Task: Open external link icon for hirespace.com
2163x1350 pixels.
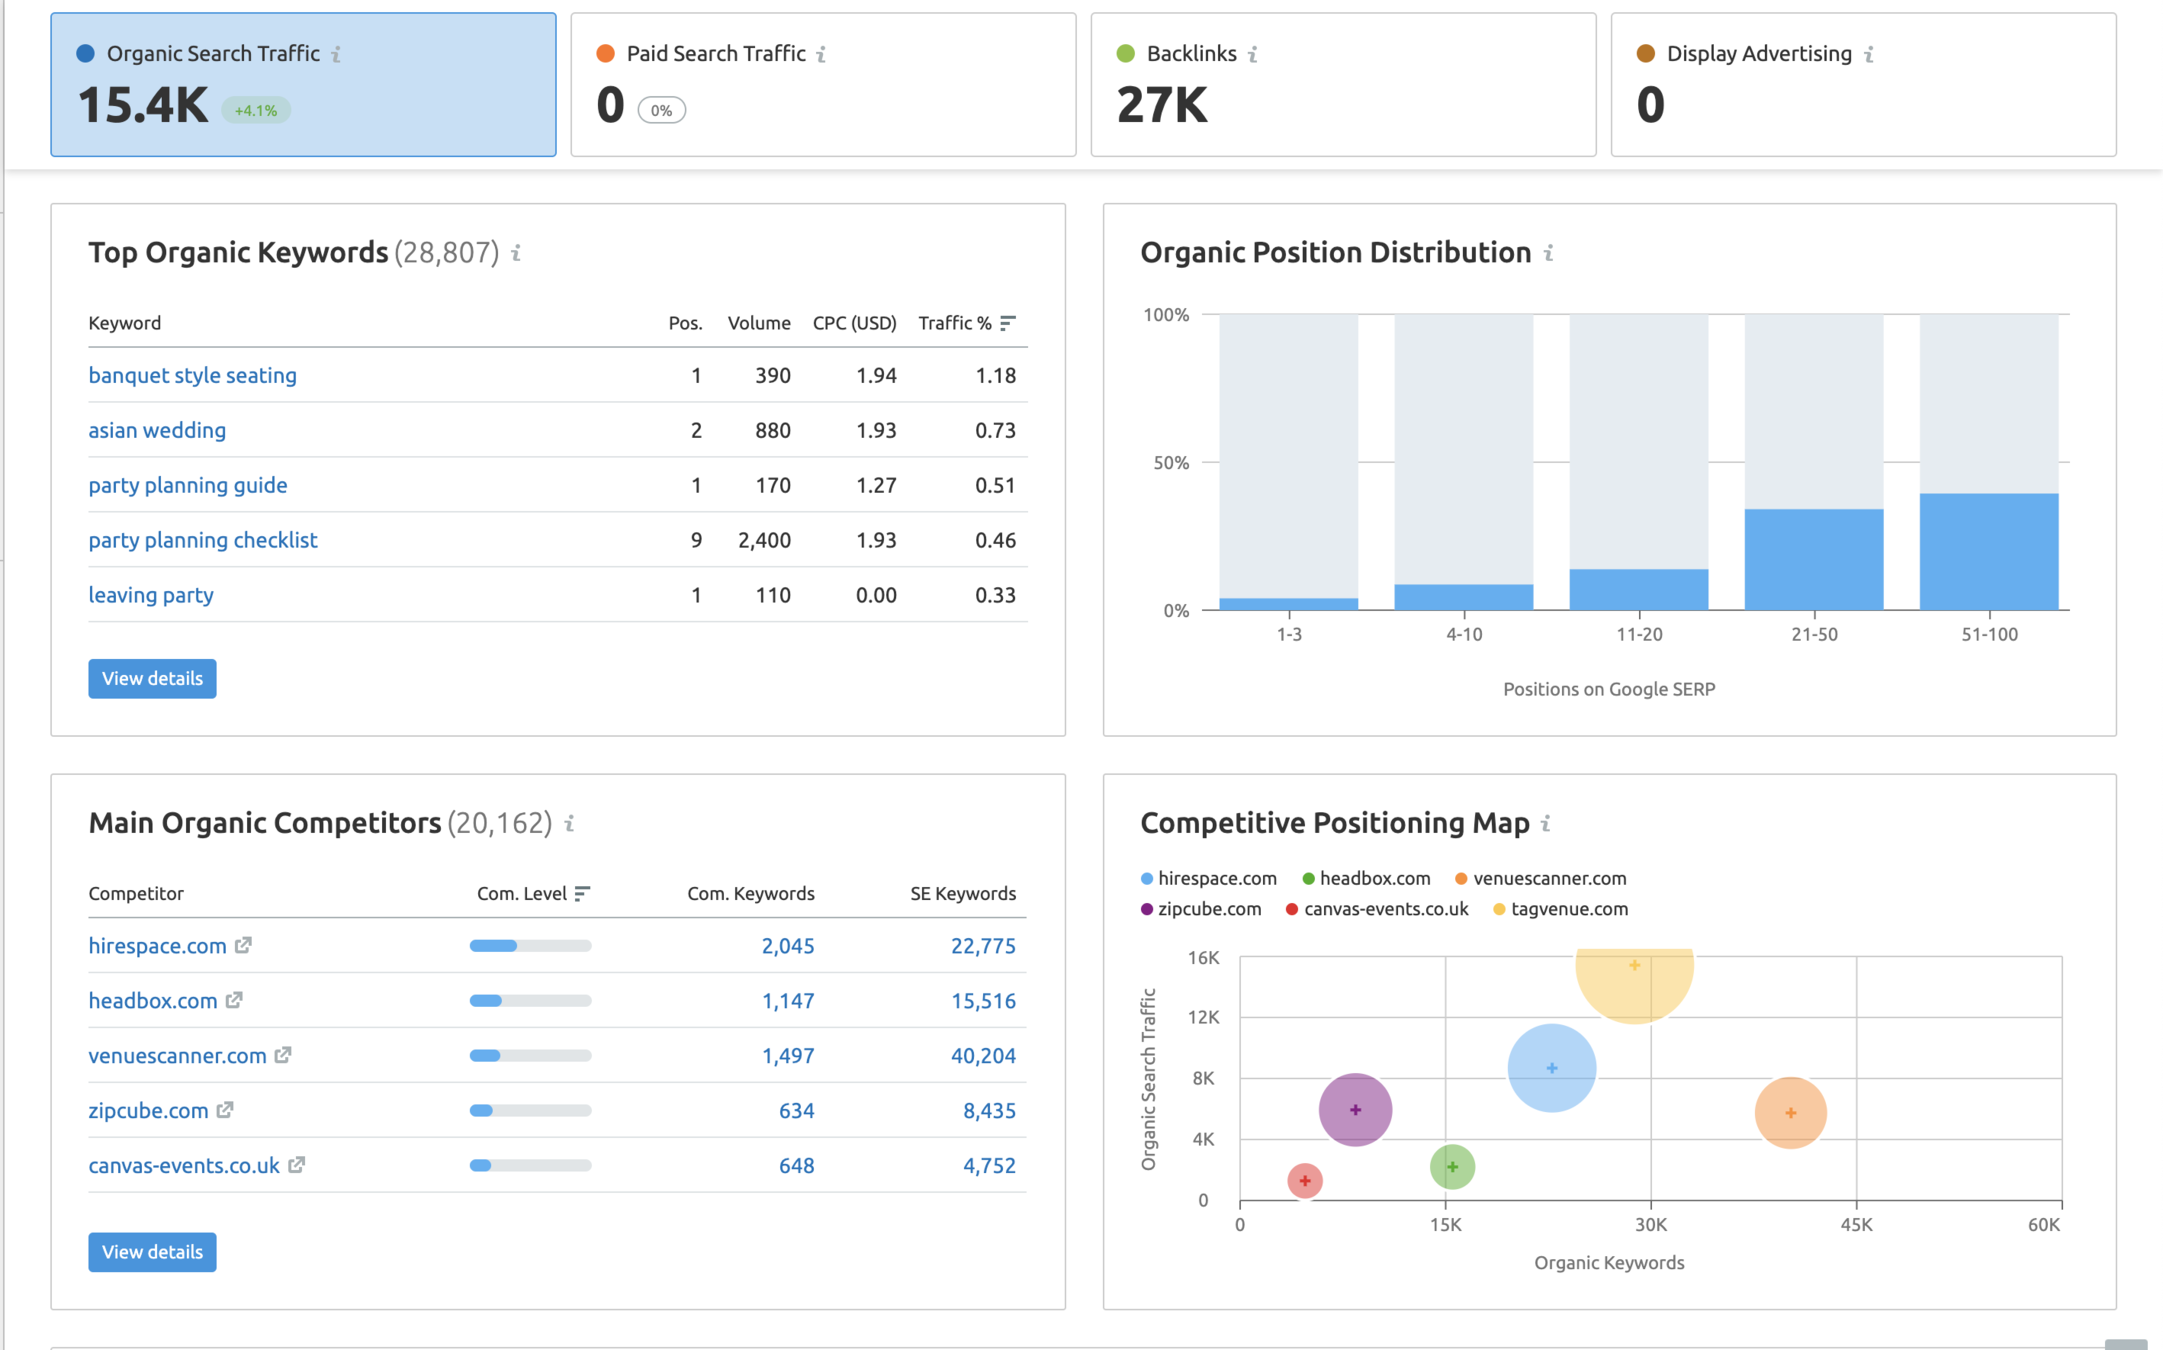Action: 243,945
